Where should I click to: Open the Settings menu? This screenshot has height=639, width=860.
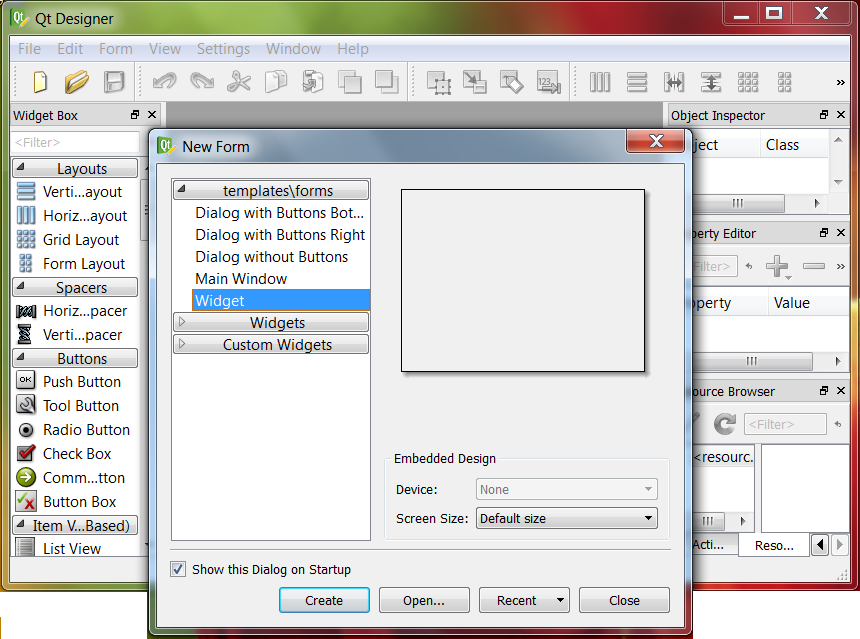click(223, 49)
